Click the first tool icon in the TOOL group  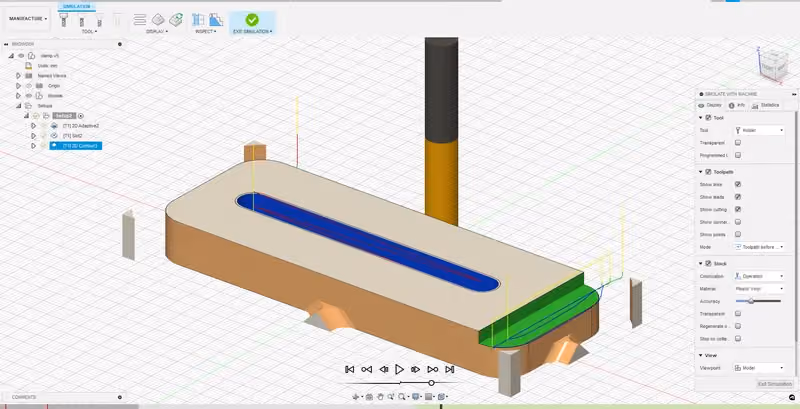(x=64, y=20)
